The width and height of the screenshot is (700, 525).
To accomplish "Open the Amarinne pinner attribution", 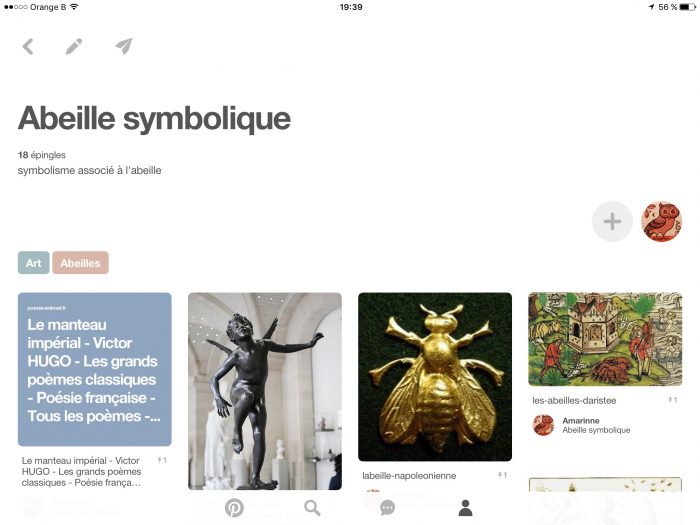I will tap(582, 425).
